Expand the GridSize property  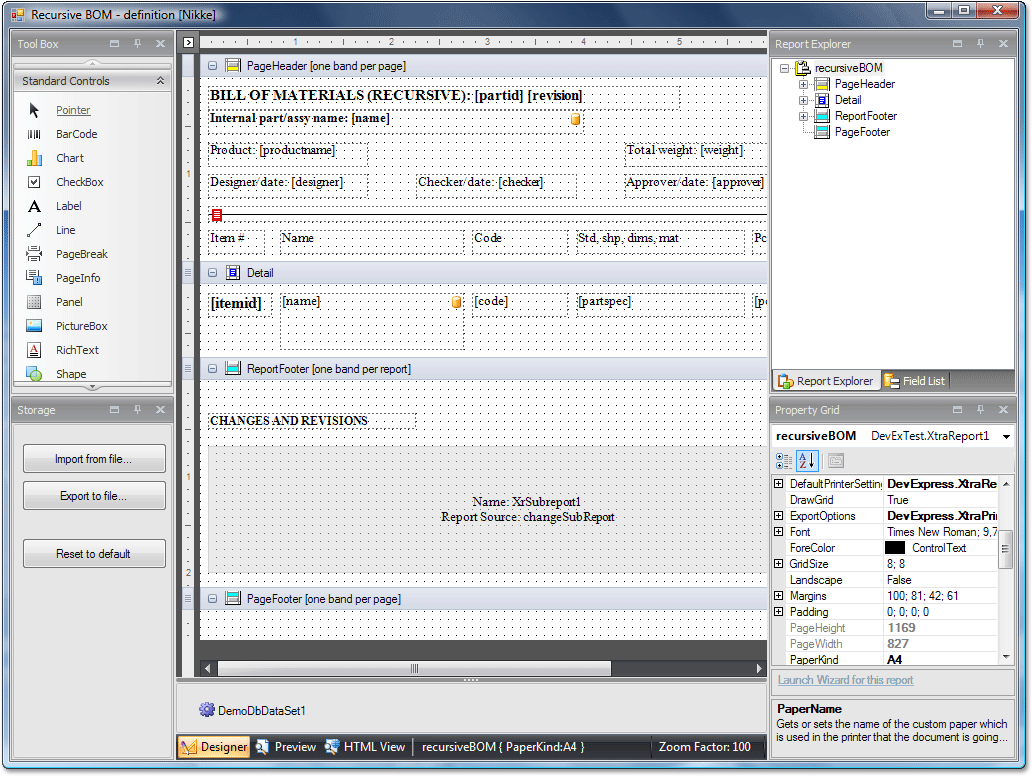point(779,563)
